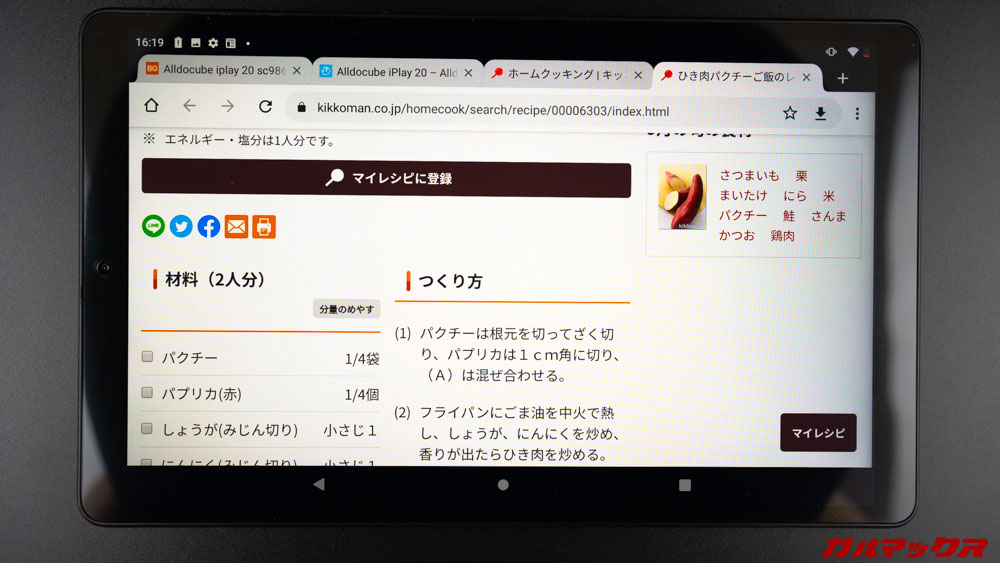This screenshot has width=1000, height=563.
Task: Share the recipe on Twitter
Action: click(181, 226)
